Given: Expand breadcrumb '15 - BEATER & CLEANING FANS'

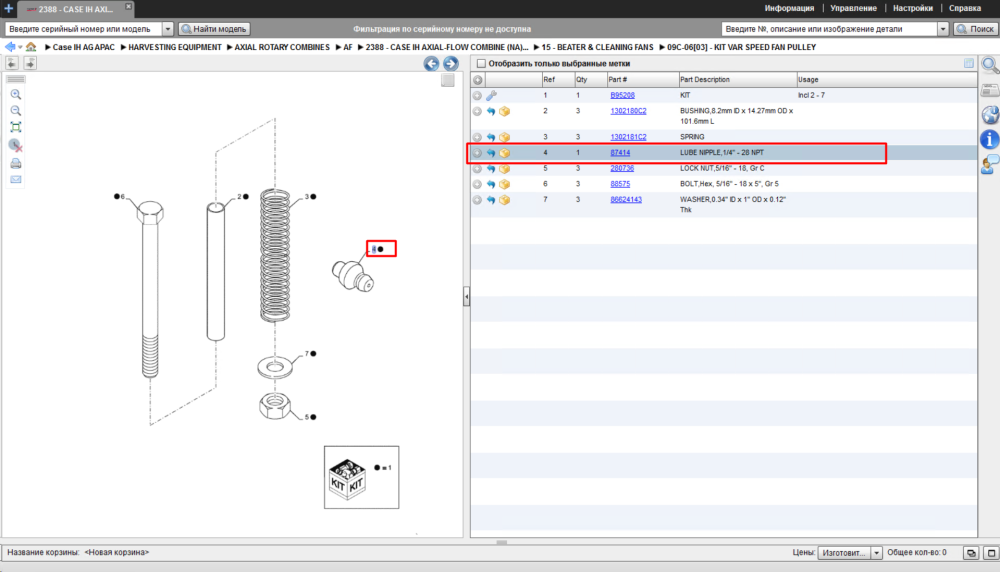Looking at the screenshot, I should pyautogui.click(x=536, y=47).
